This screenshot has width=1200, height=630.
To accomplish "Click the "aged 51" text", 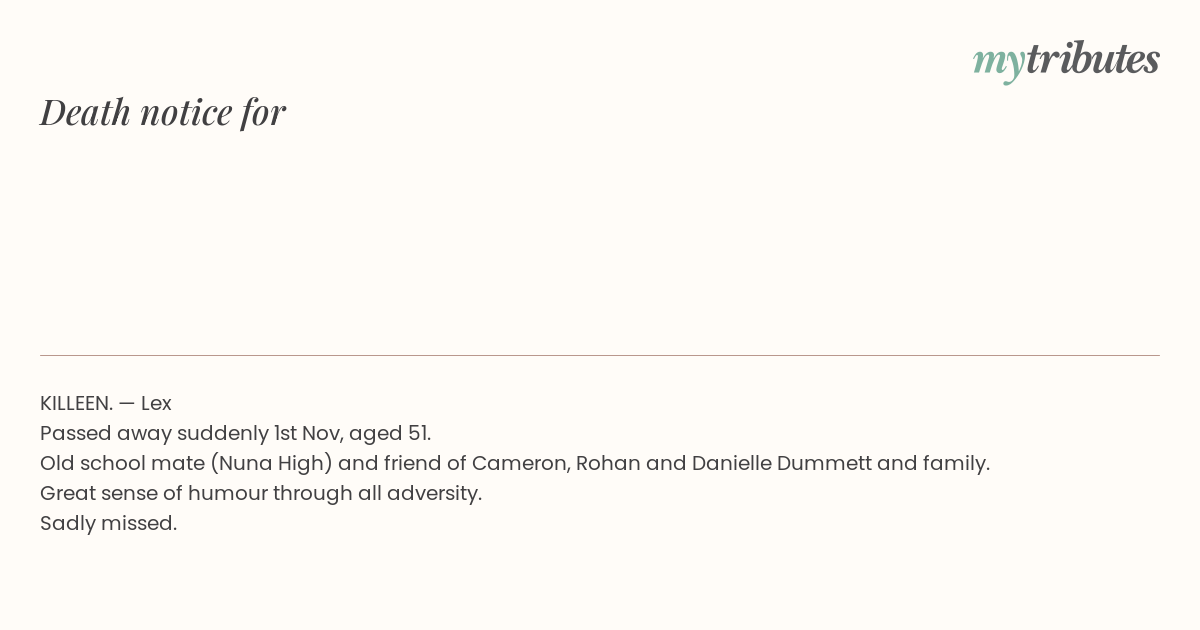I will click(389, 434).
